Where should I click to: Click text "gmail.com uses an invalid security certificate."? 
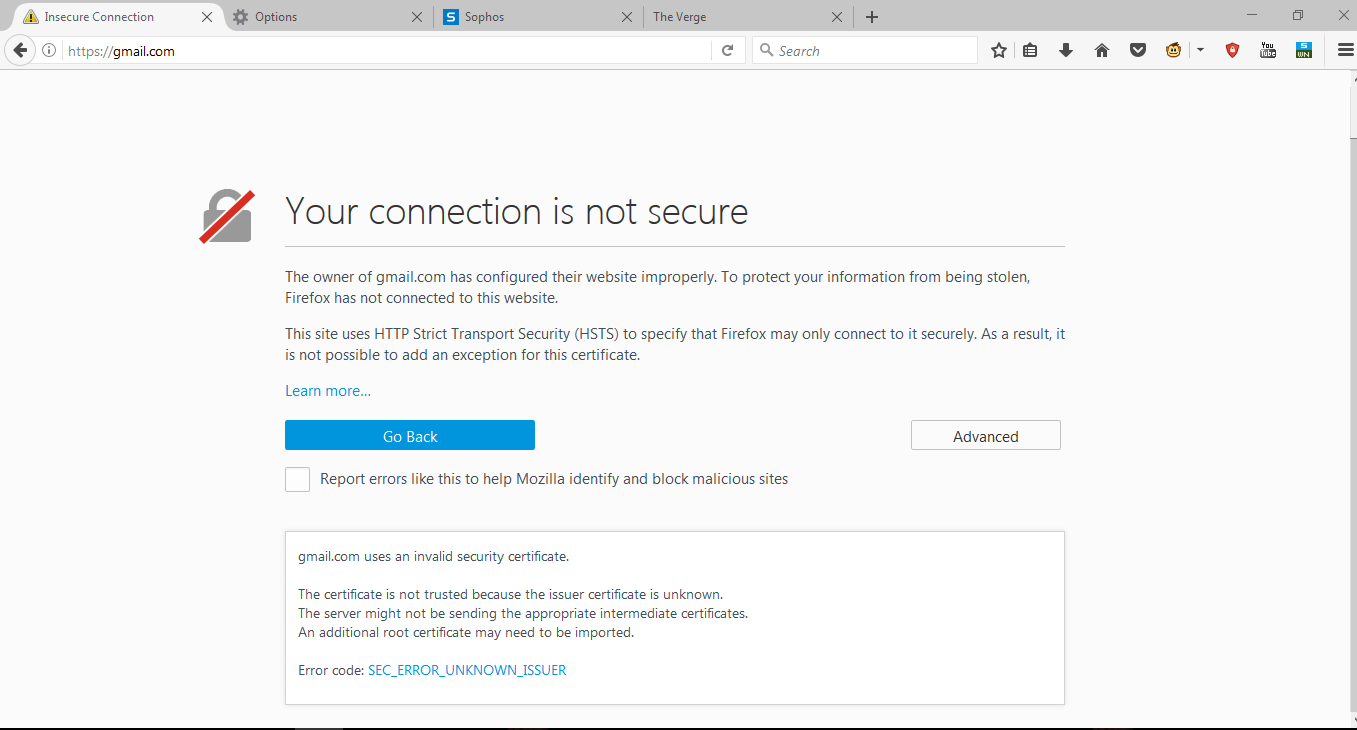click(433, 557)
